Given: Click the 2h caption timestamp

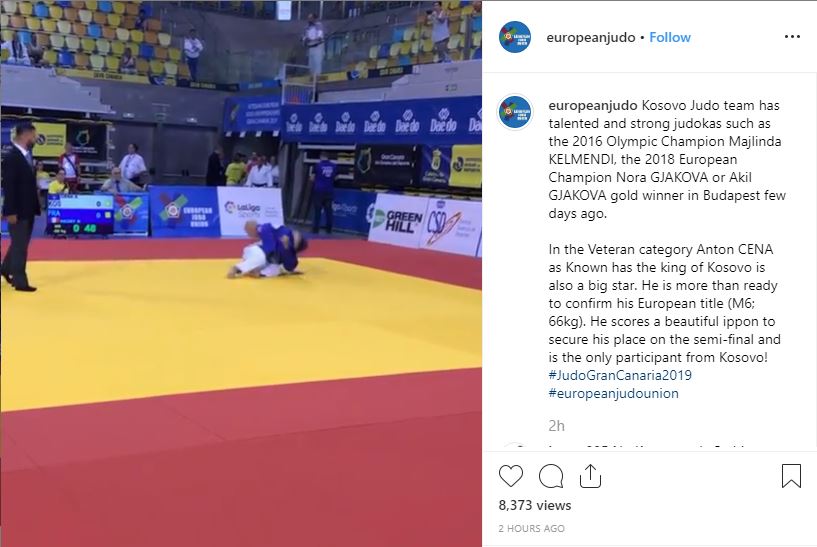Looking at the screenshot, I should tap(556, 426).
